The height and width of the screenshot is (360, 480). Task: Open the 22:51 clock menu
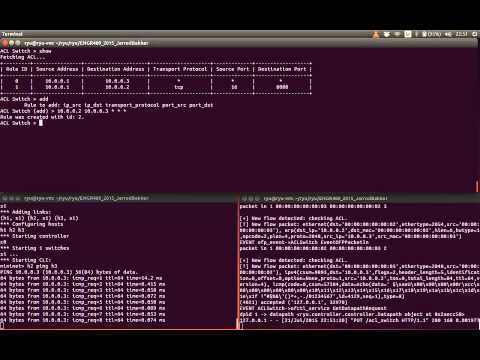click(x=461, y=34)
